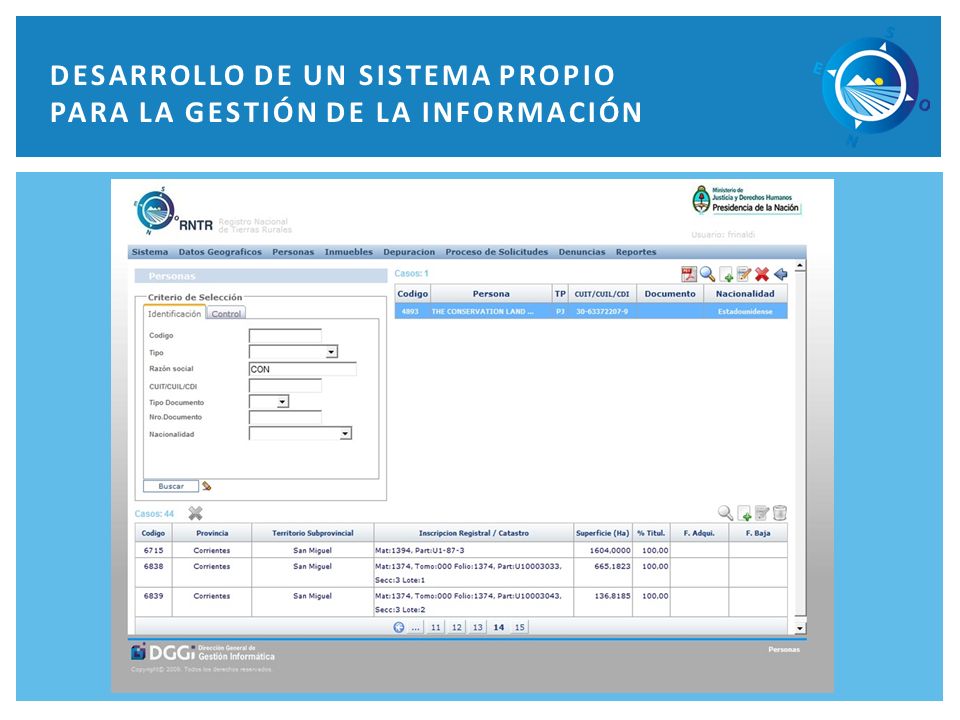Click scrollbar up arrow
The height and width of the screenshot is (720, 960).
pyautogui.click(x=800, y=266)
